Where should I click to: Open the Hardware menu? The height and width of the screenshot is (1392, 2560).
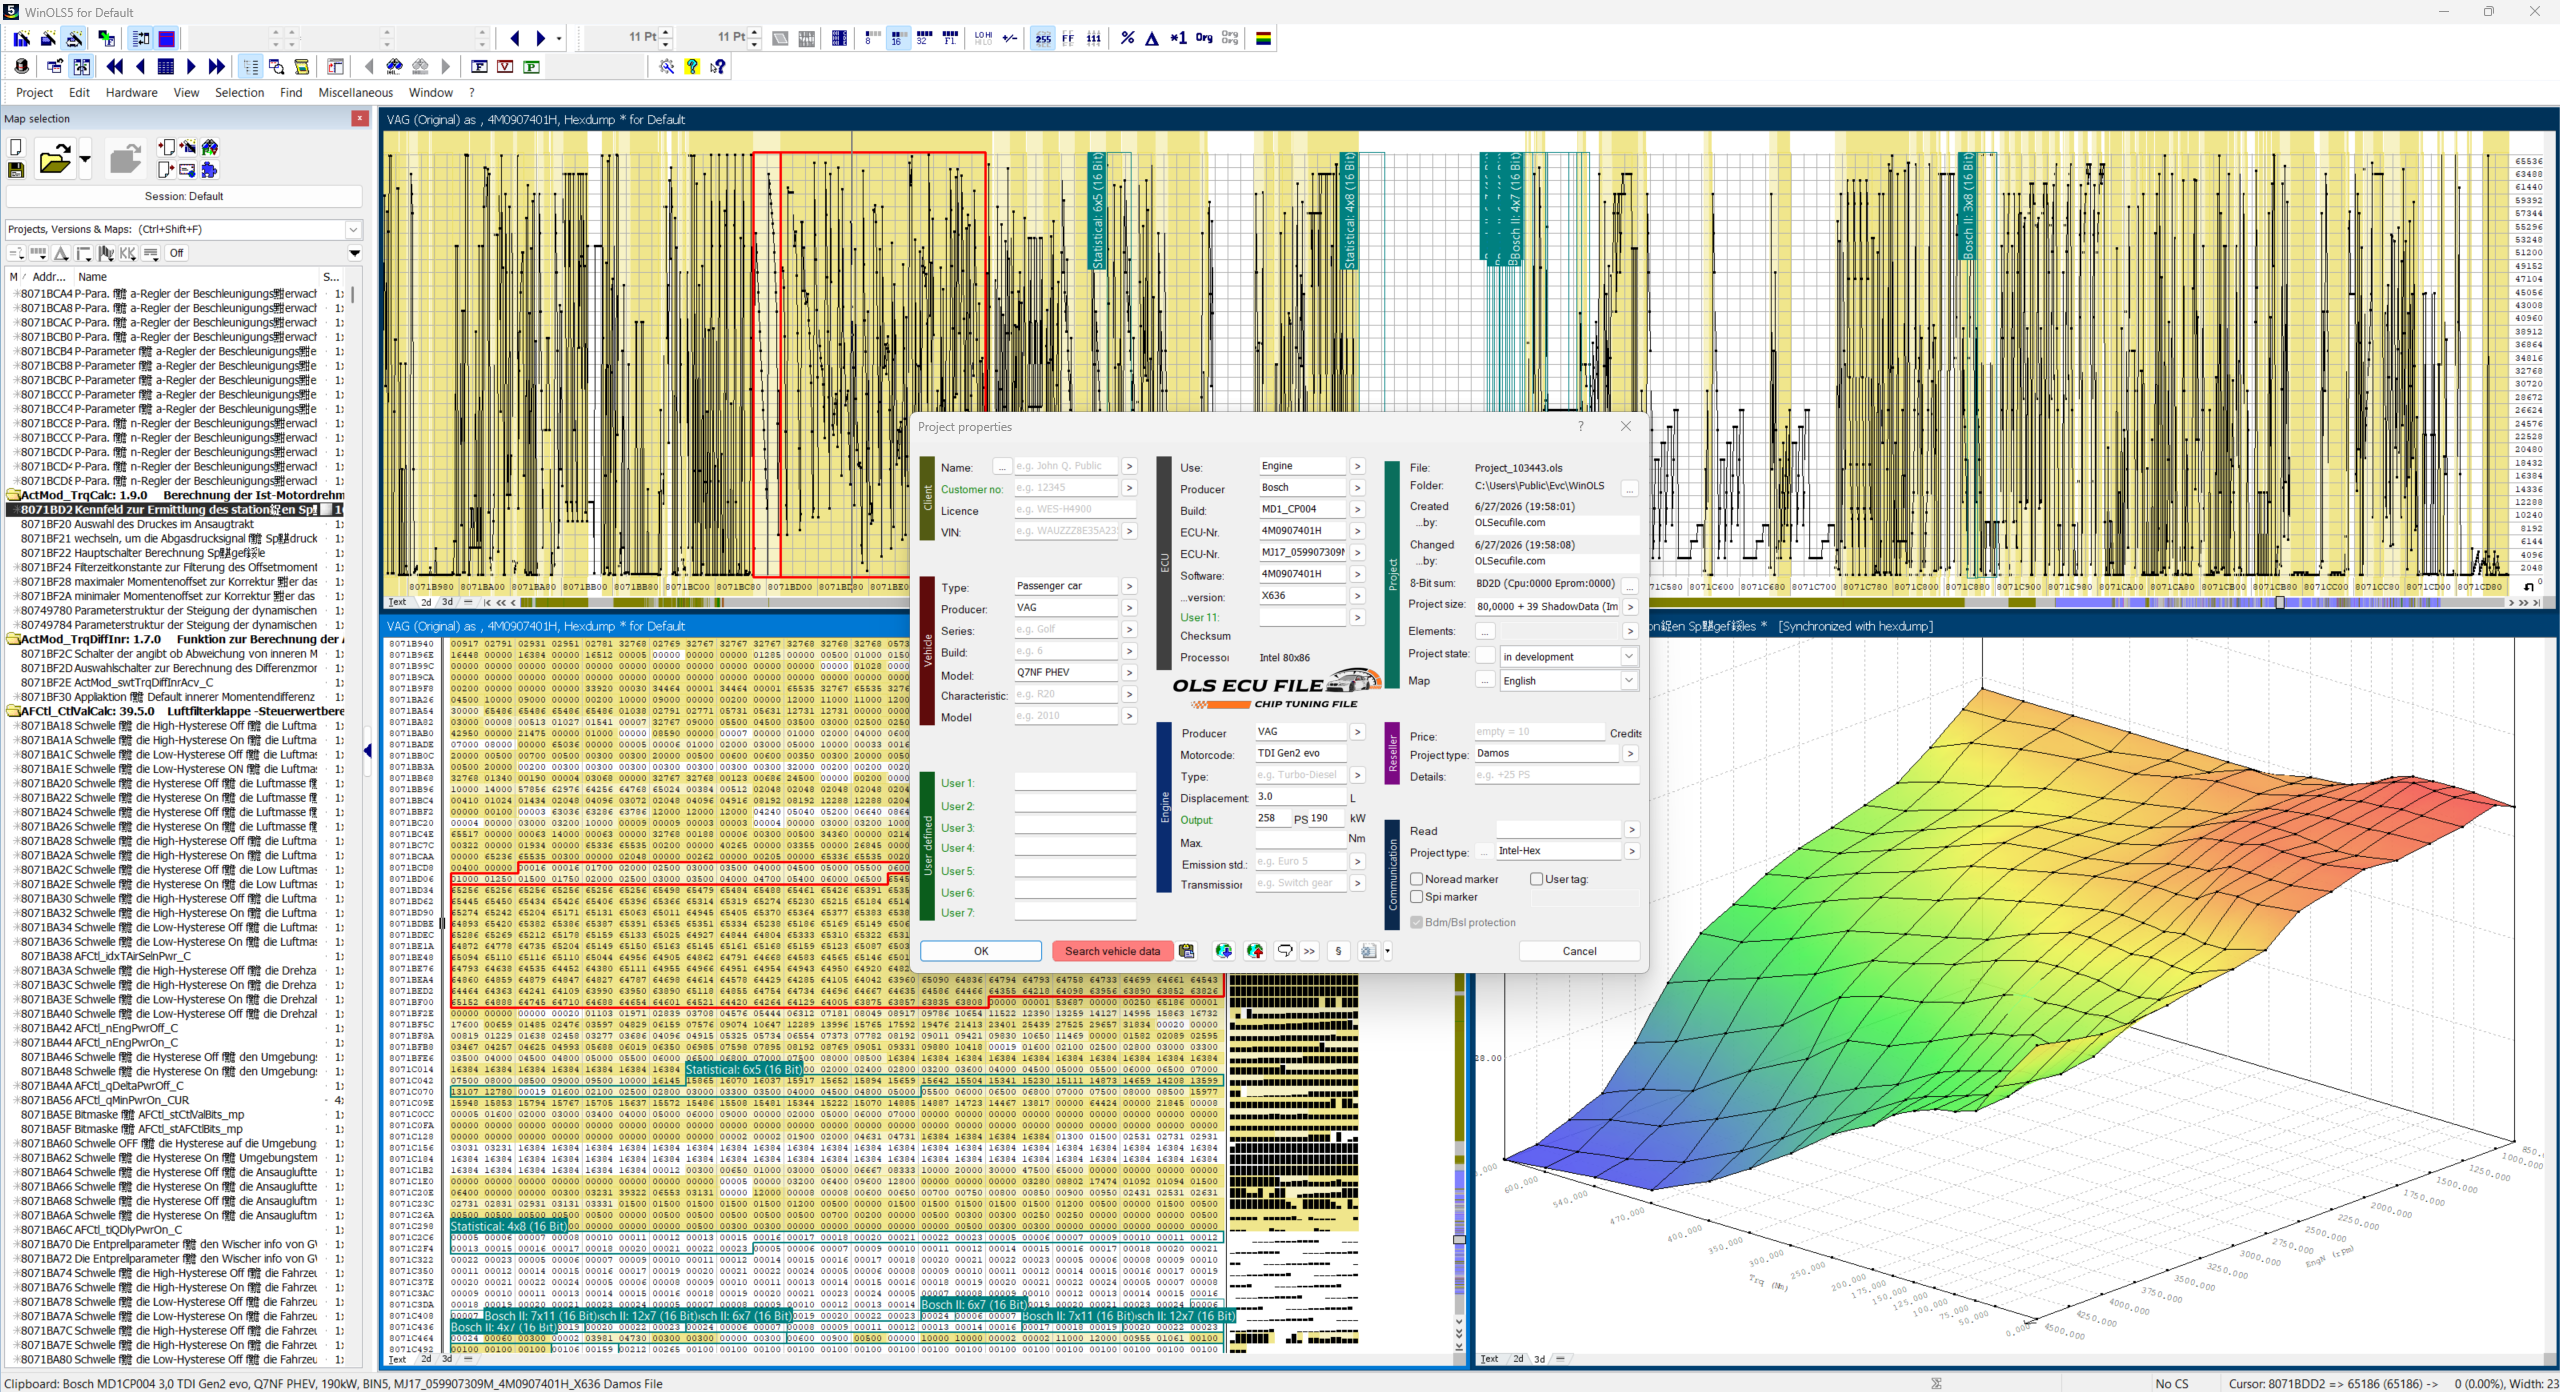pos(132,93)
